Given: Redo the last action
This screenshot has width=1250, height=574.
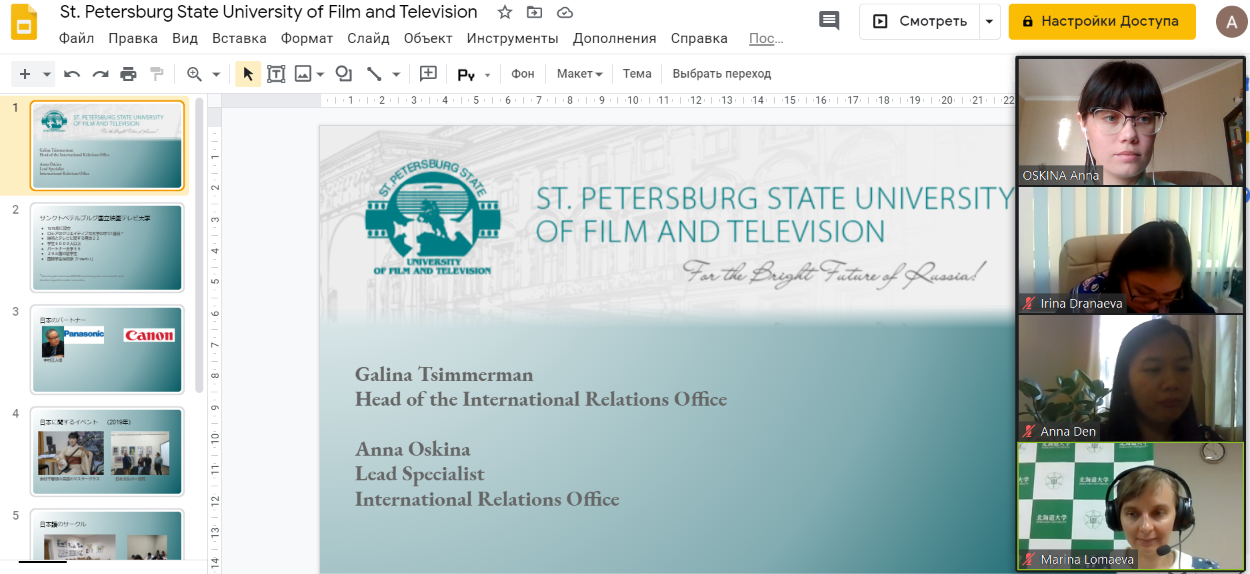Looking at the screenshot, I should (x=100, y=74).
